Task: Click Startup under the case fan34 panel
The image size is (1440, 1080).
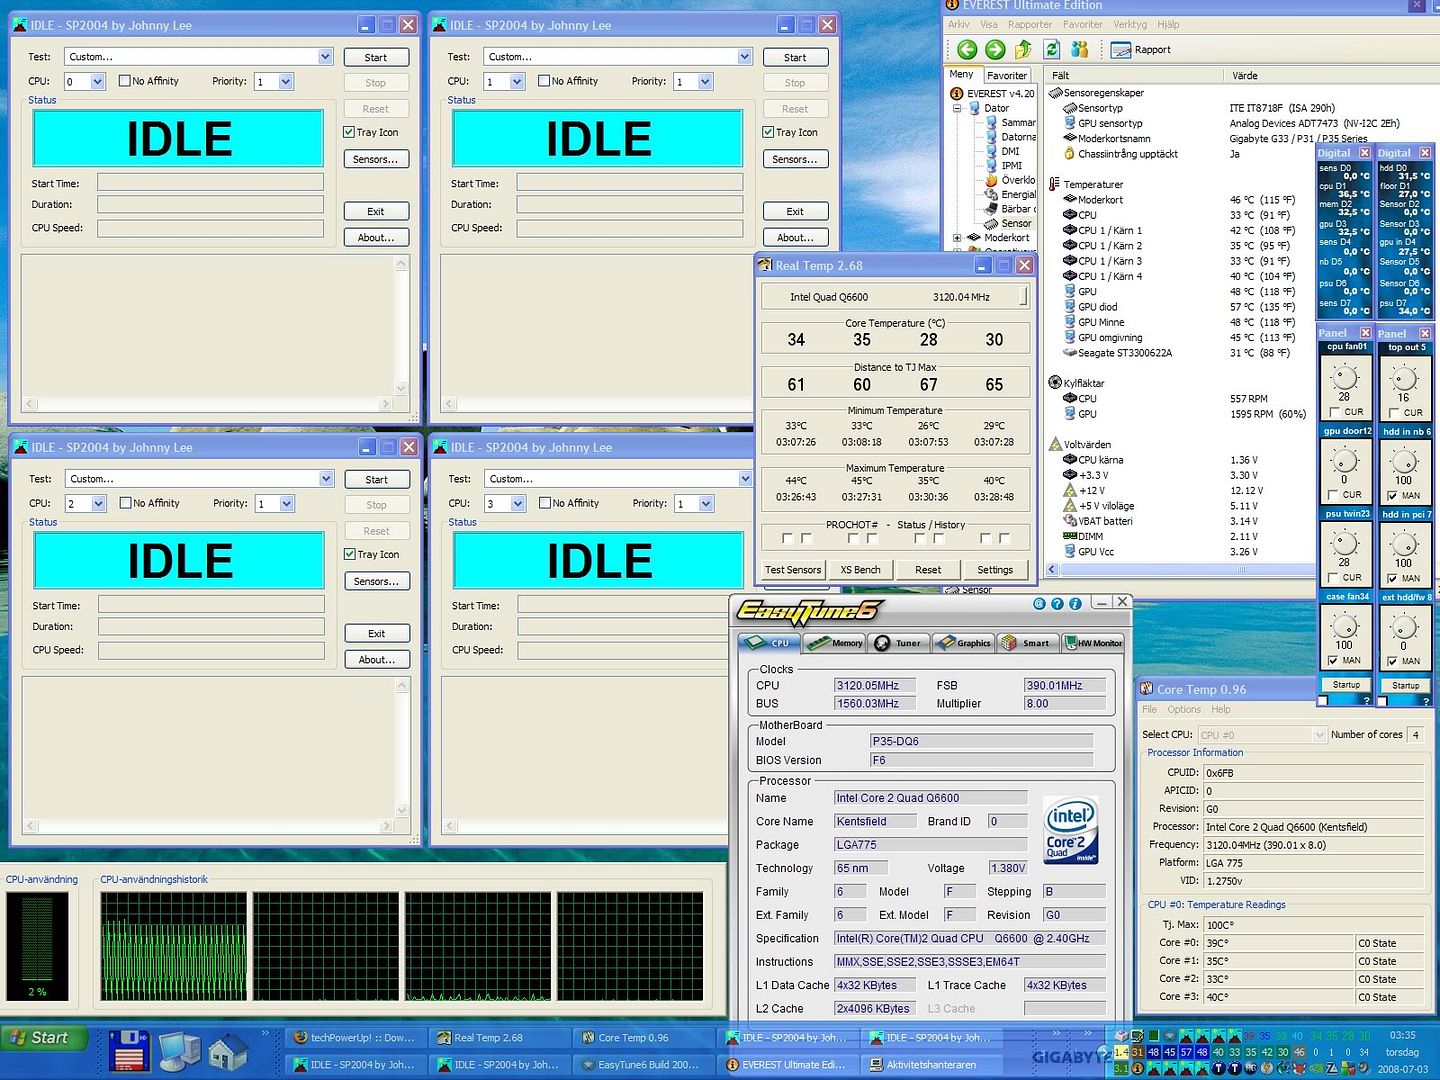Action: [x=1346, y=685]
